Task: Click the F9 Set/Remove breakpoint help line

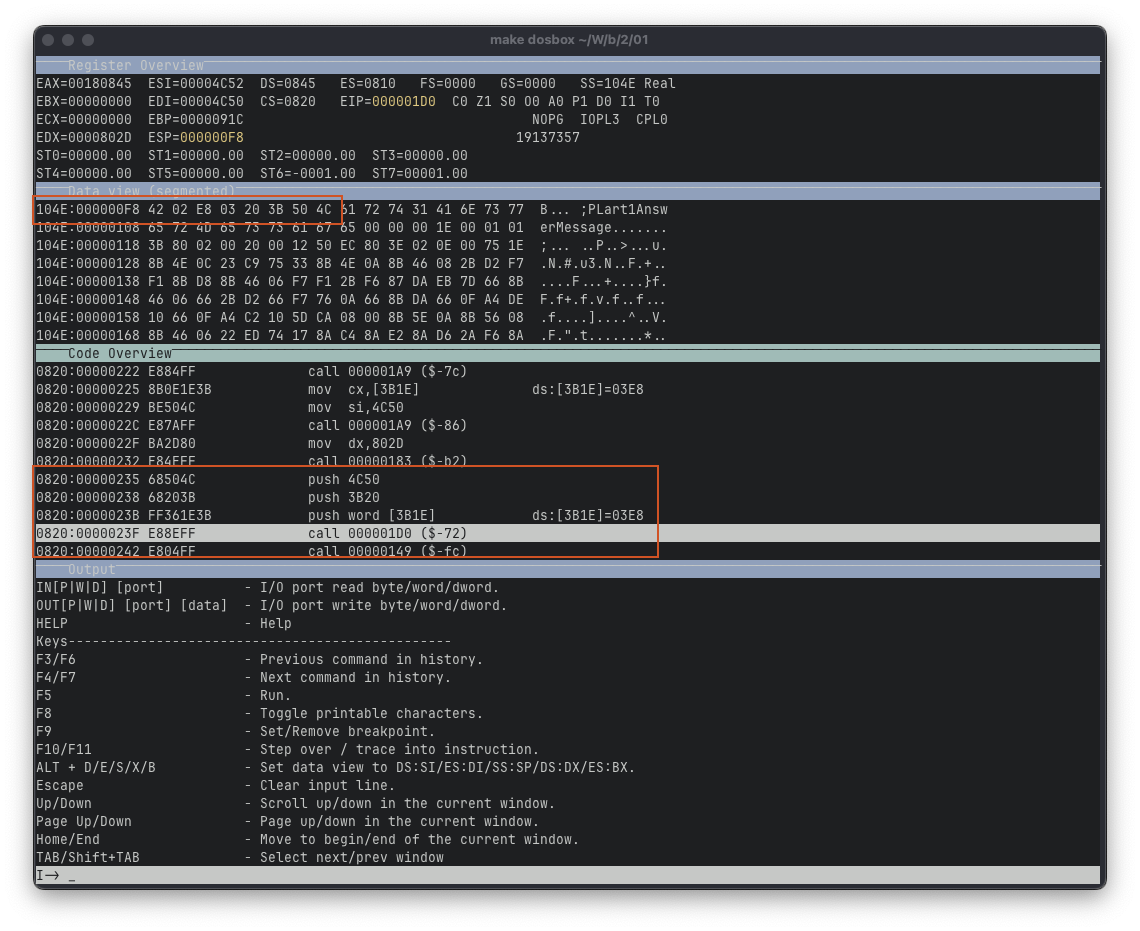Action: click(x=236, y=731)
